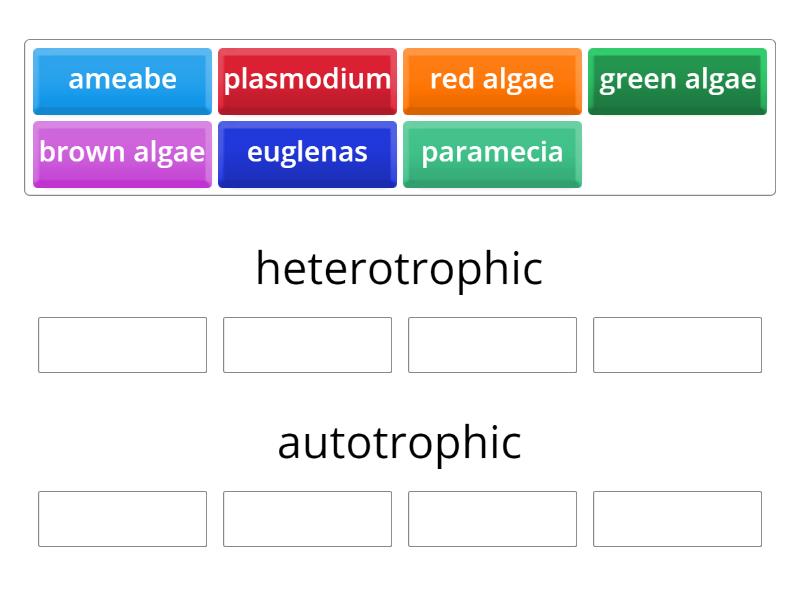800x600 pixels.
Task: Click the first empty slot under autotrophic
Action: tap(122, 519)
